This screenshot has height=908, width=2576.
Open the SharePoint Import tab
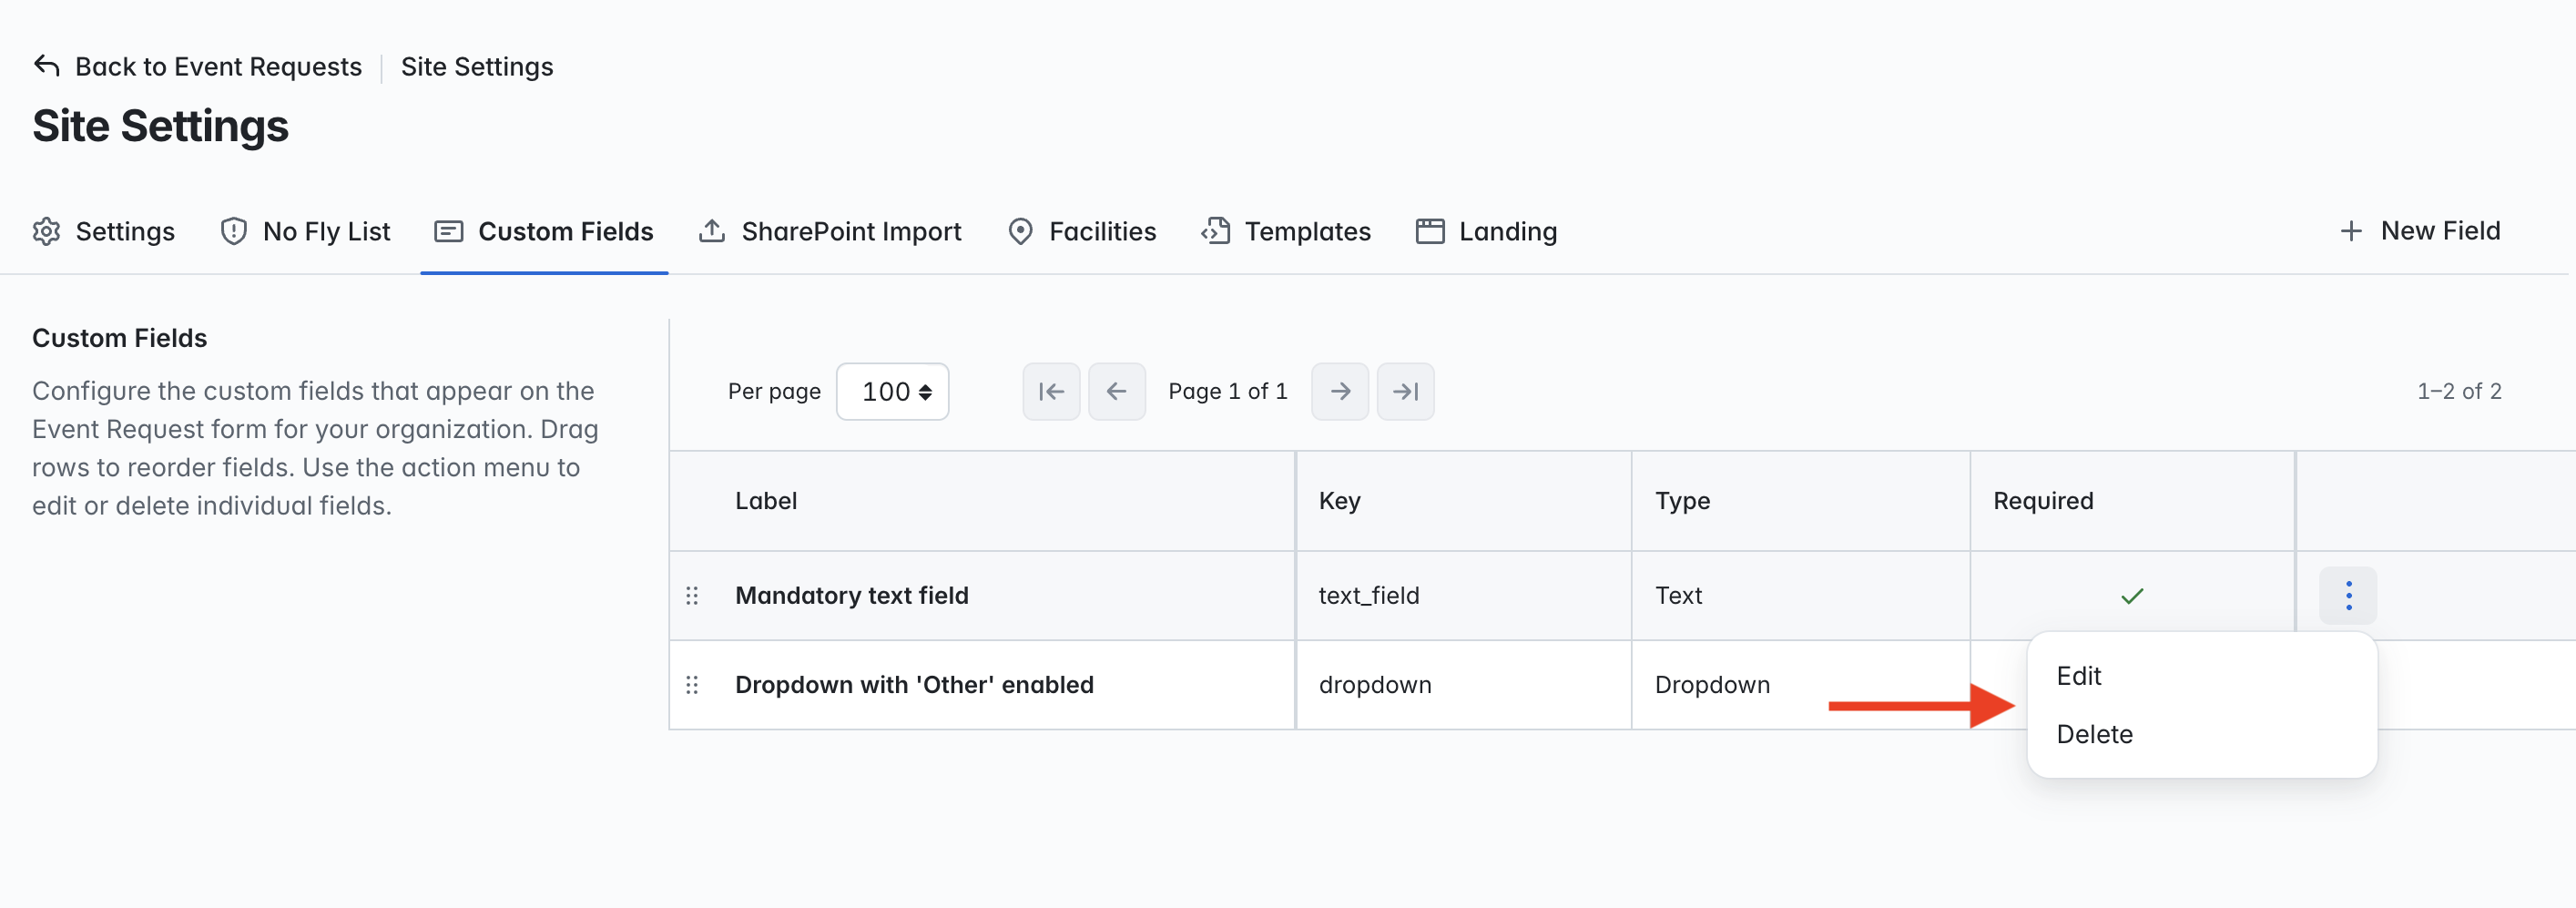tap(830, 231)
